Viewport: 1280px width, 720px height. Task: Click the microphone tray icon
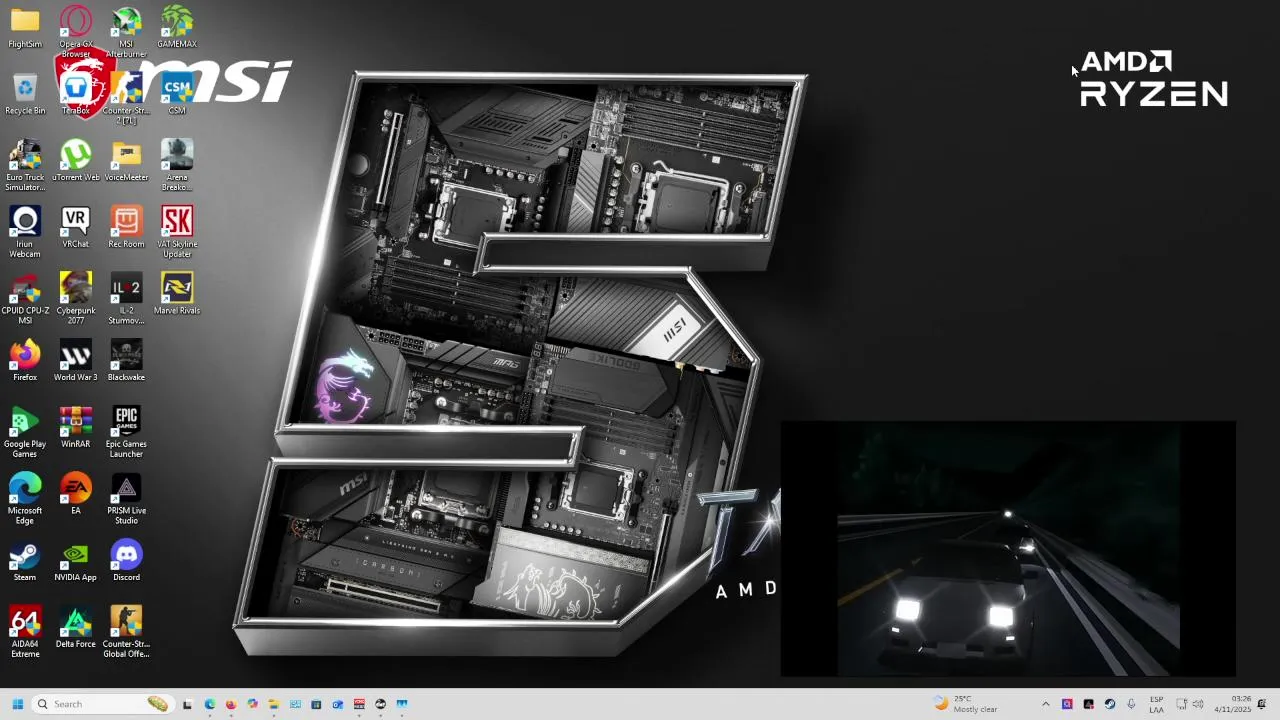(x=1131, y=704)
